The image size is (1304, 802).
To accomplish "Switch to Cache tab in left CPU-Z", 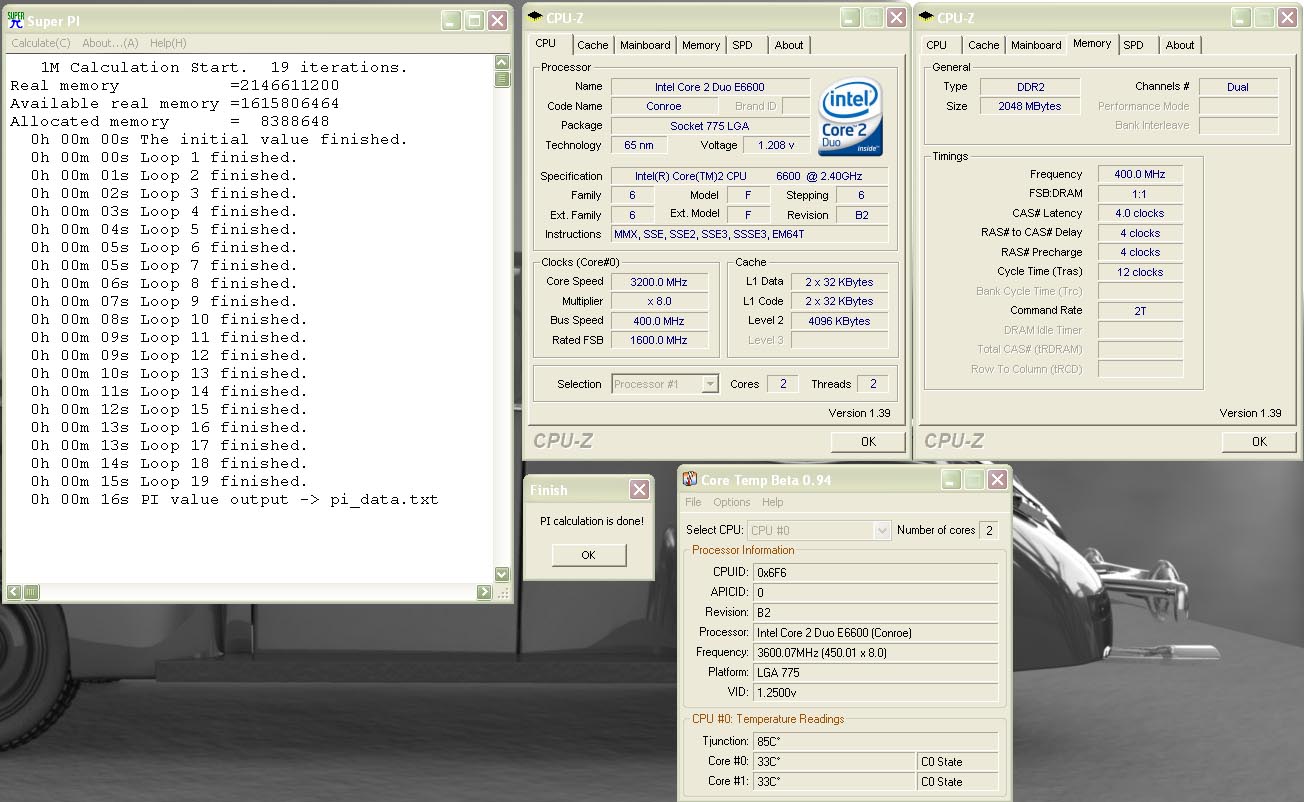I will pos(593,45).
